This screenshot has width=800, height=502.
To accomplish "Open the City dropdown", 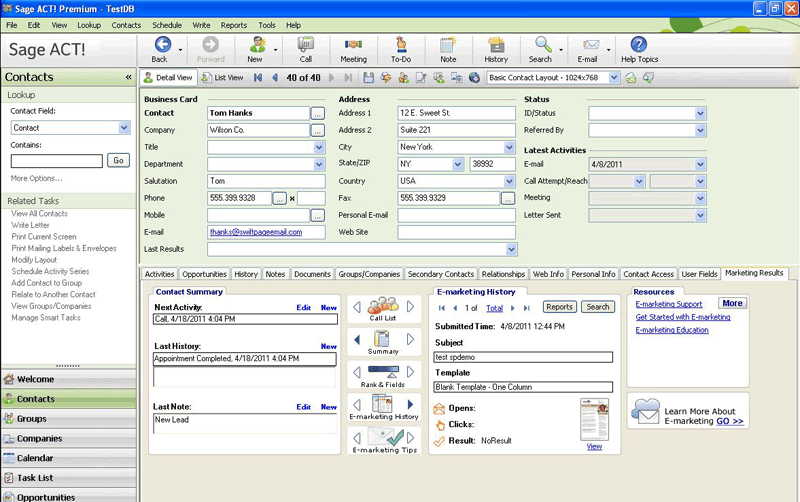I will (509, 147).
